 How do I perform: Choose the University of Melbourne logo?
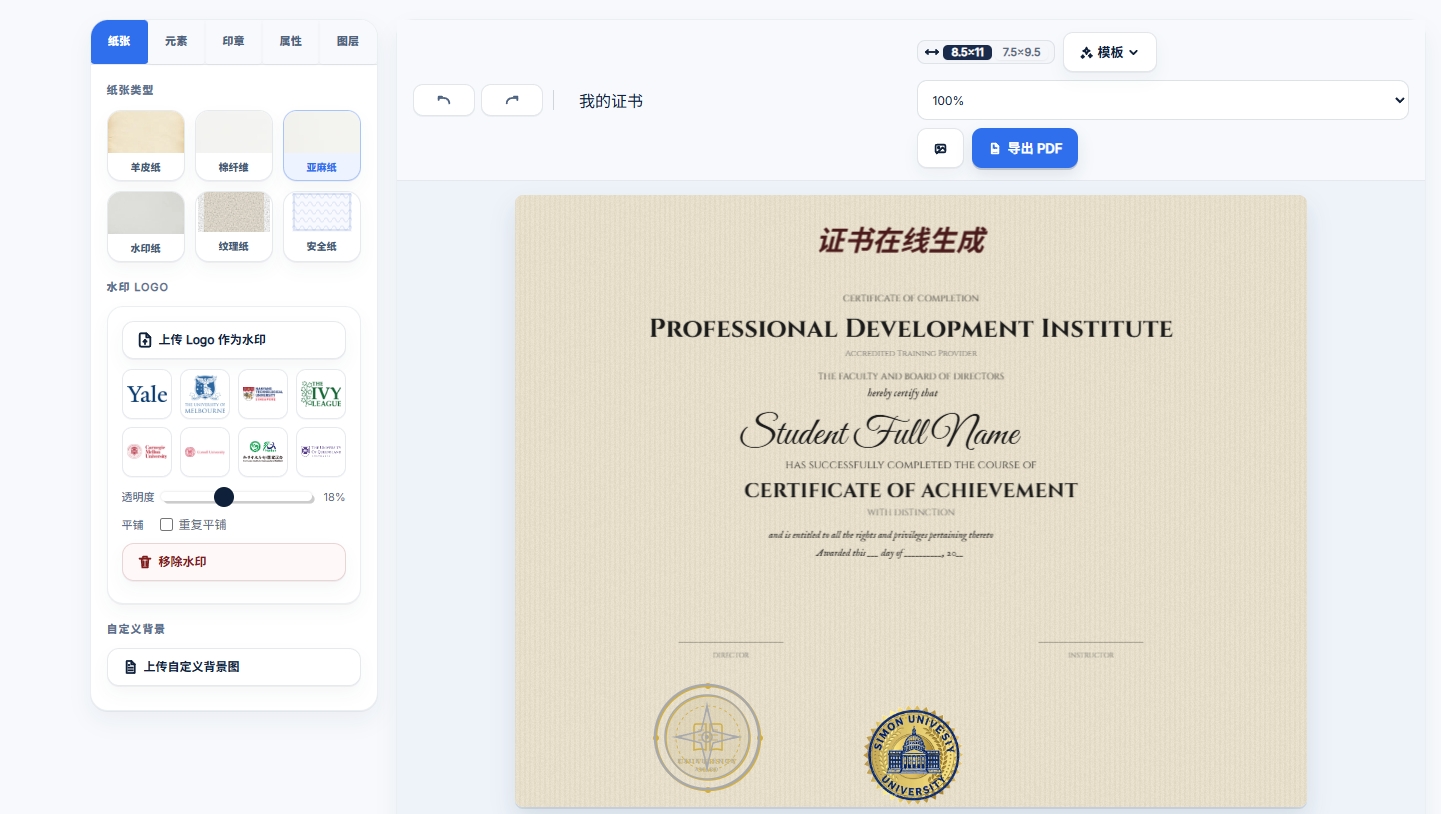click(205, 394)
